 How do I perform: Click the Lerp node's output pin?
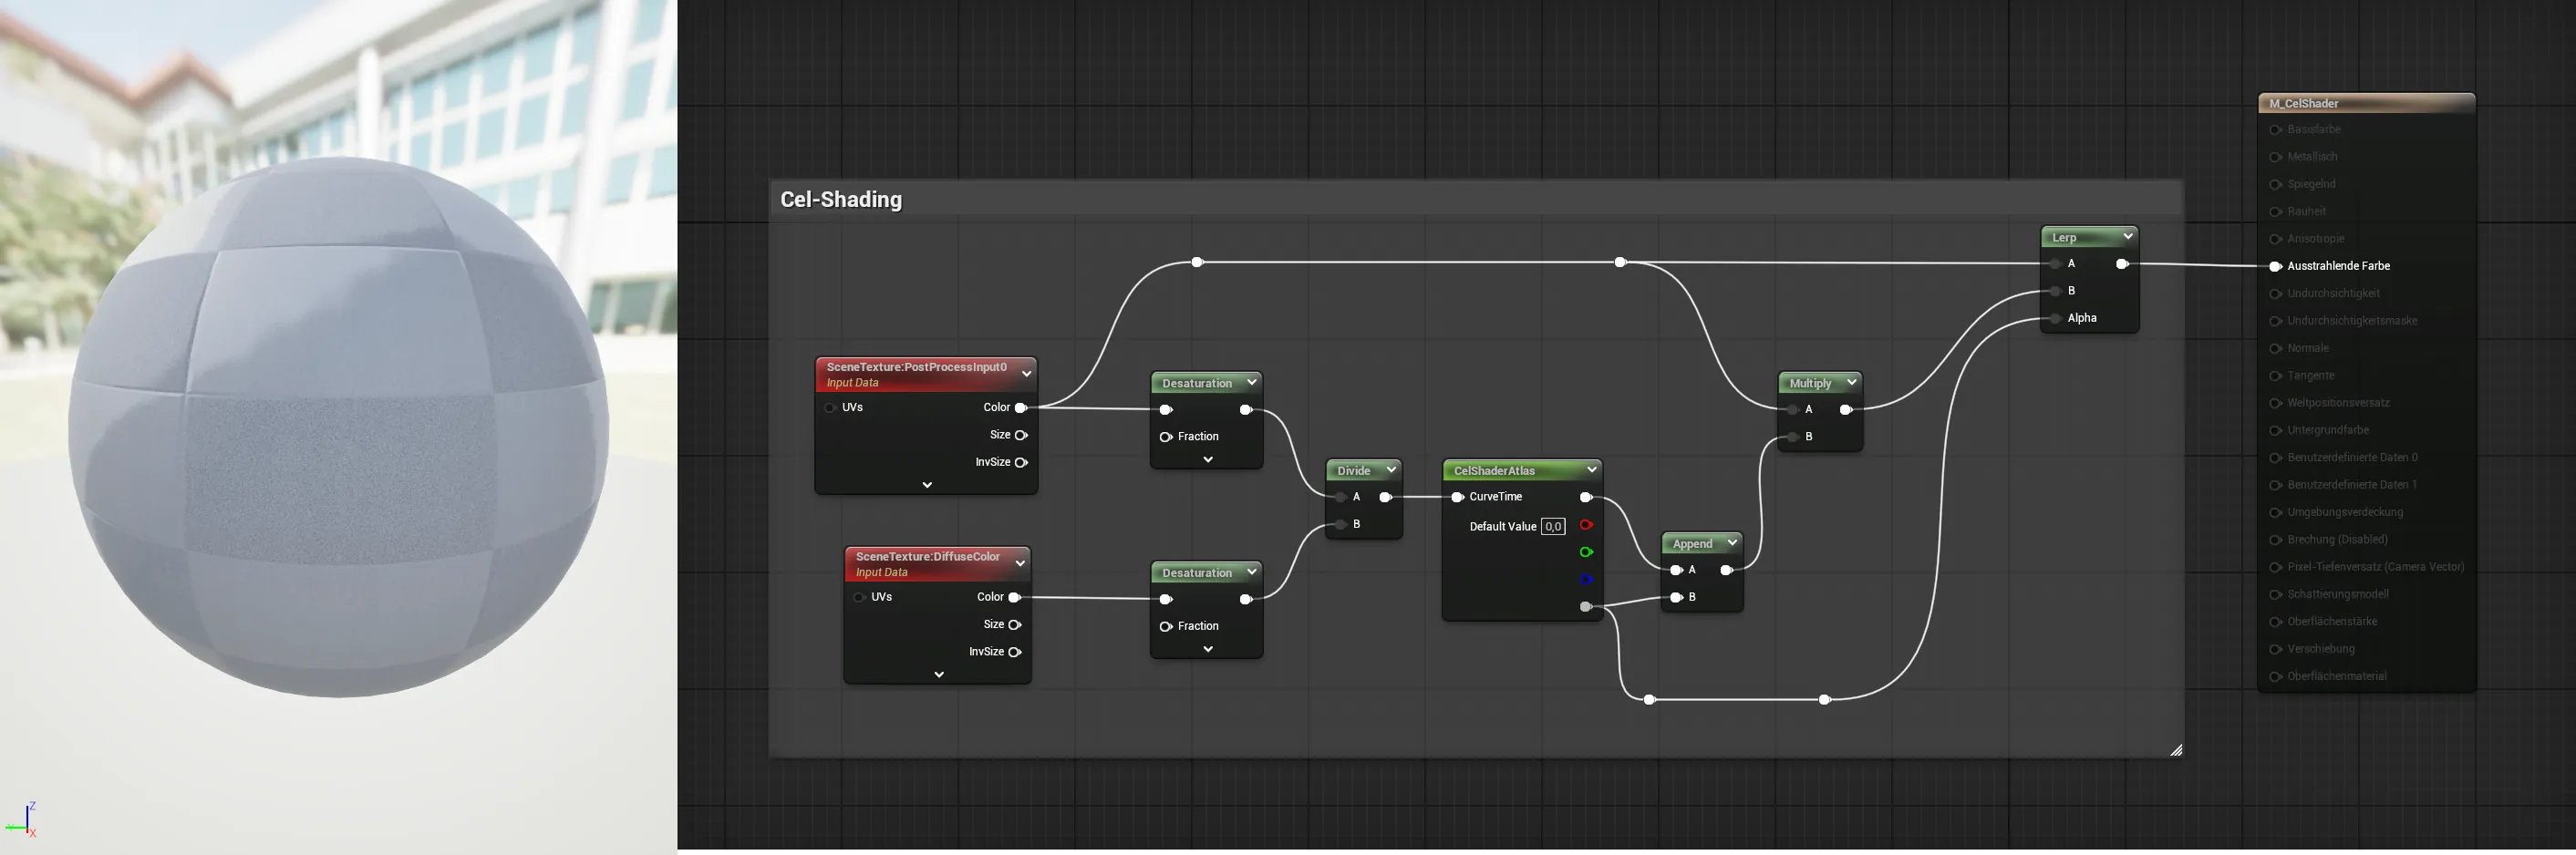click(2122, 264)
